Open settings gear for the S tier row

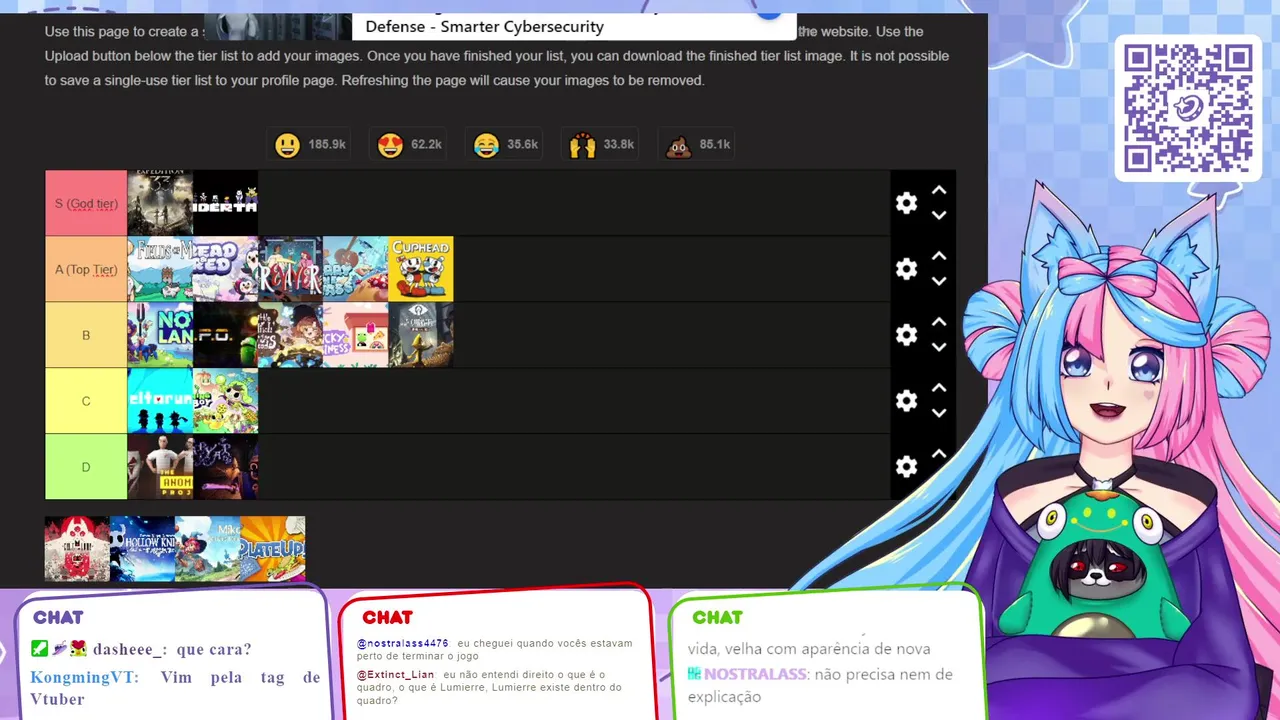tap(906, 203)
